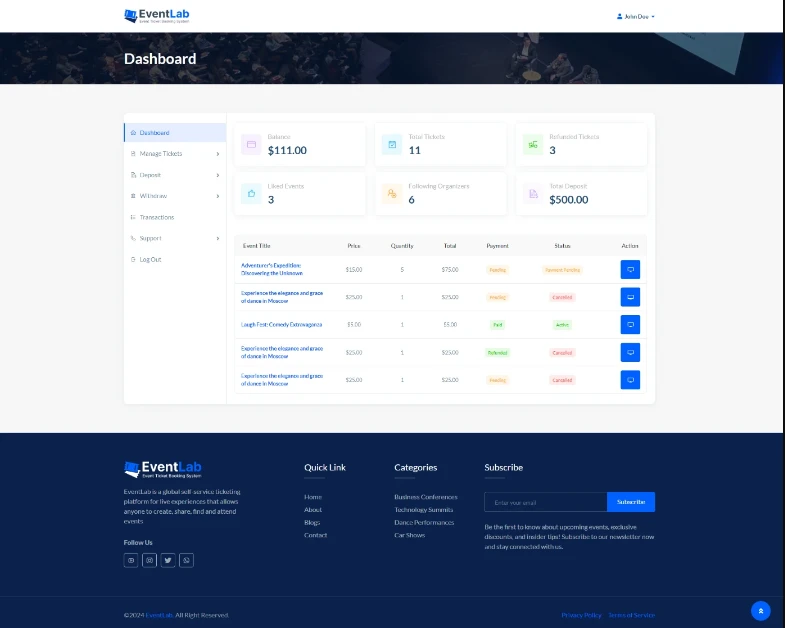Open the John Doe user dropdown
This screenshot has width=785, height=628.
coord(637,16)
